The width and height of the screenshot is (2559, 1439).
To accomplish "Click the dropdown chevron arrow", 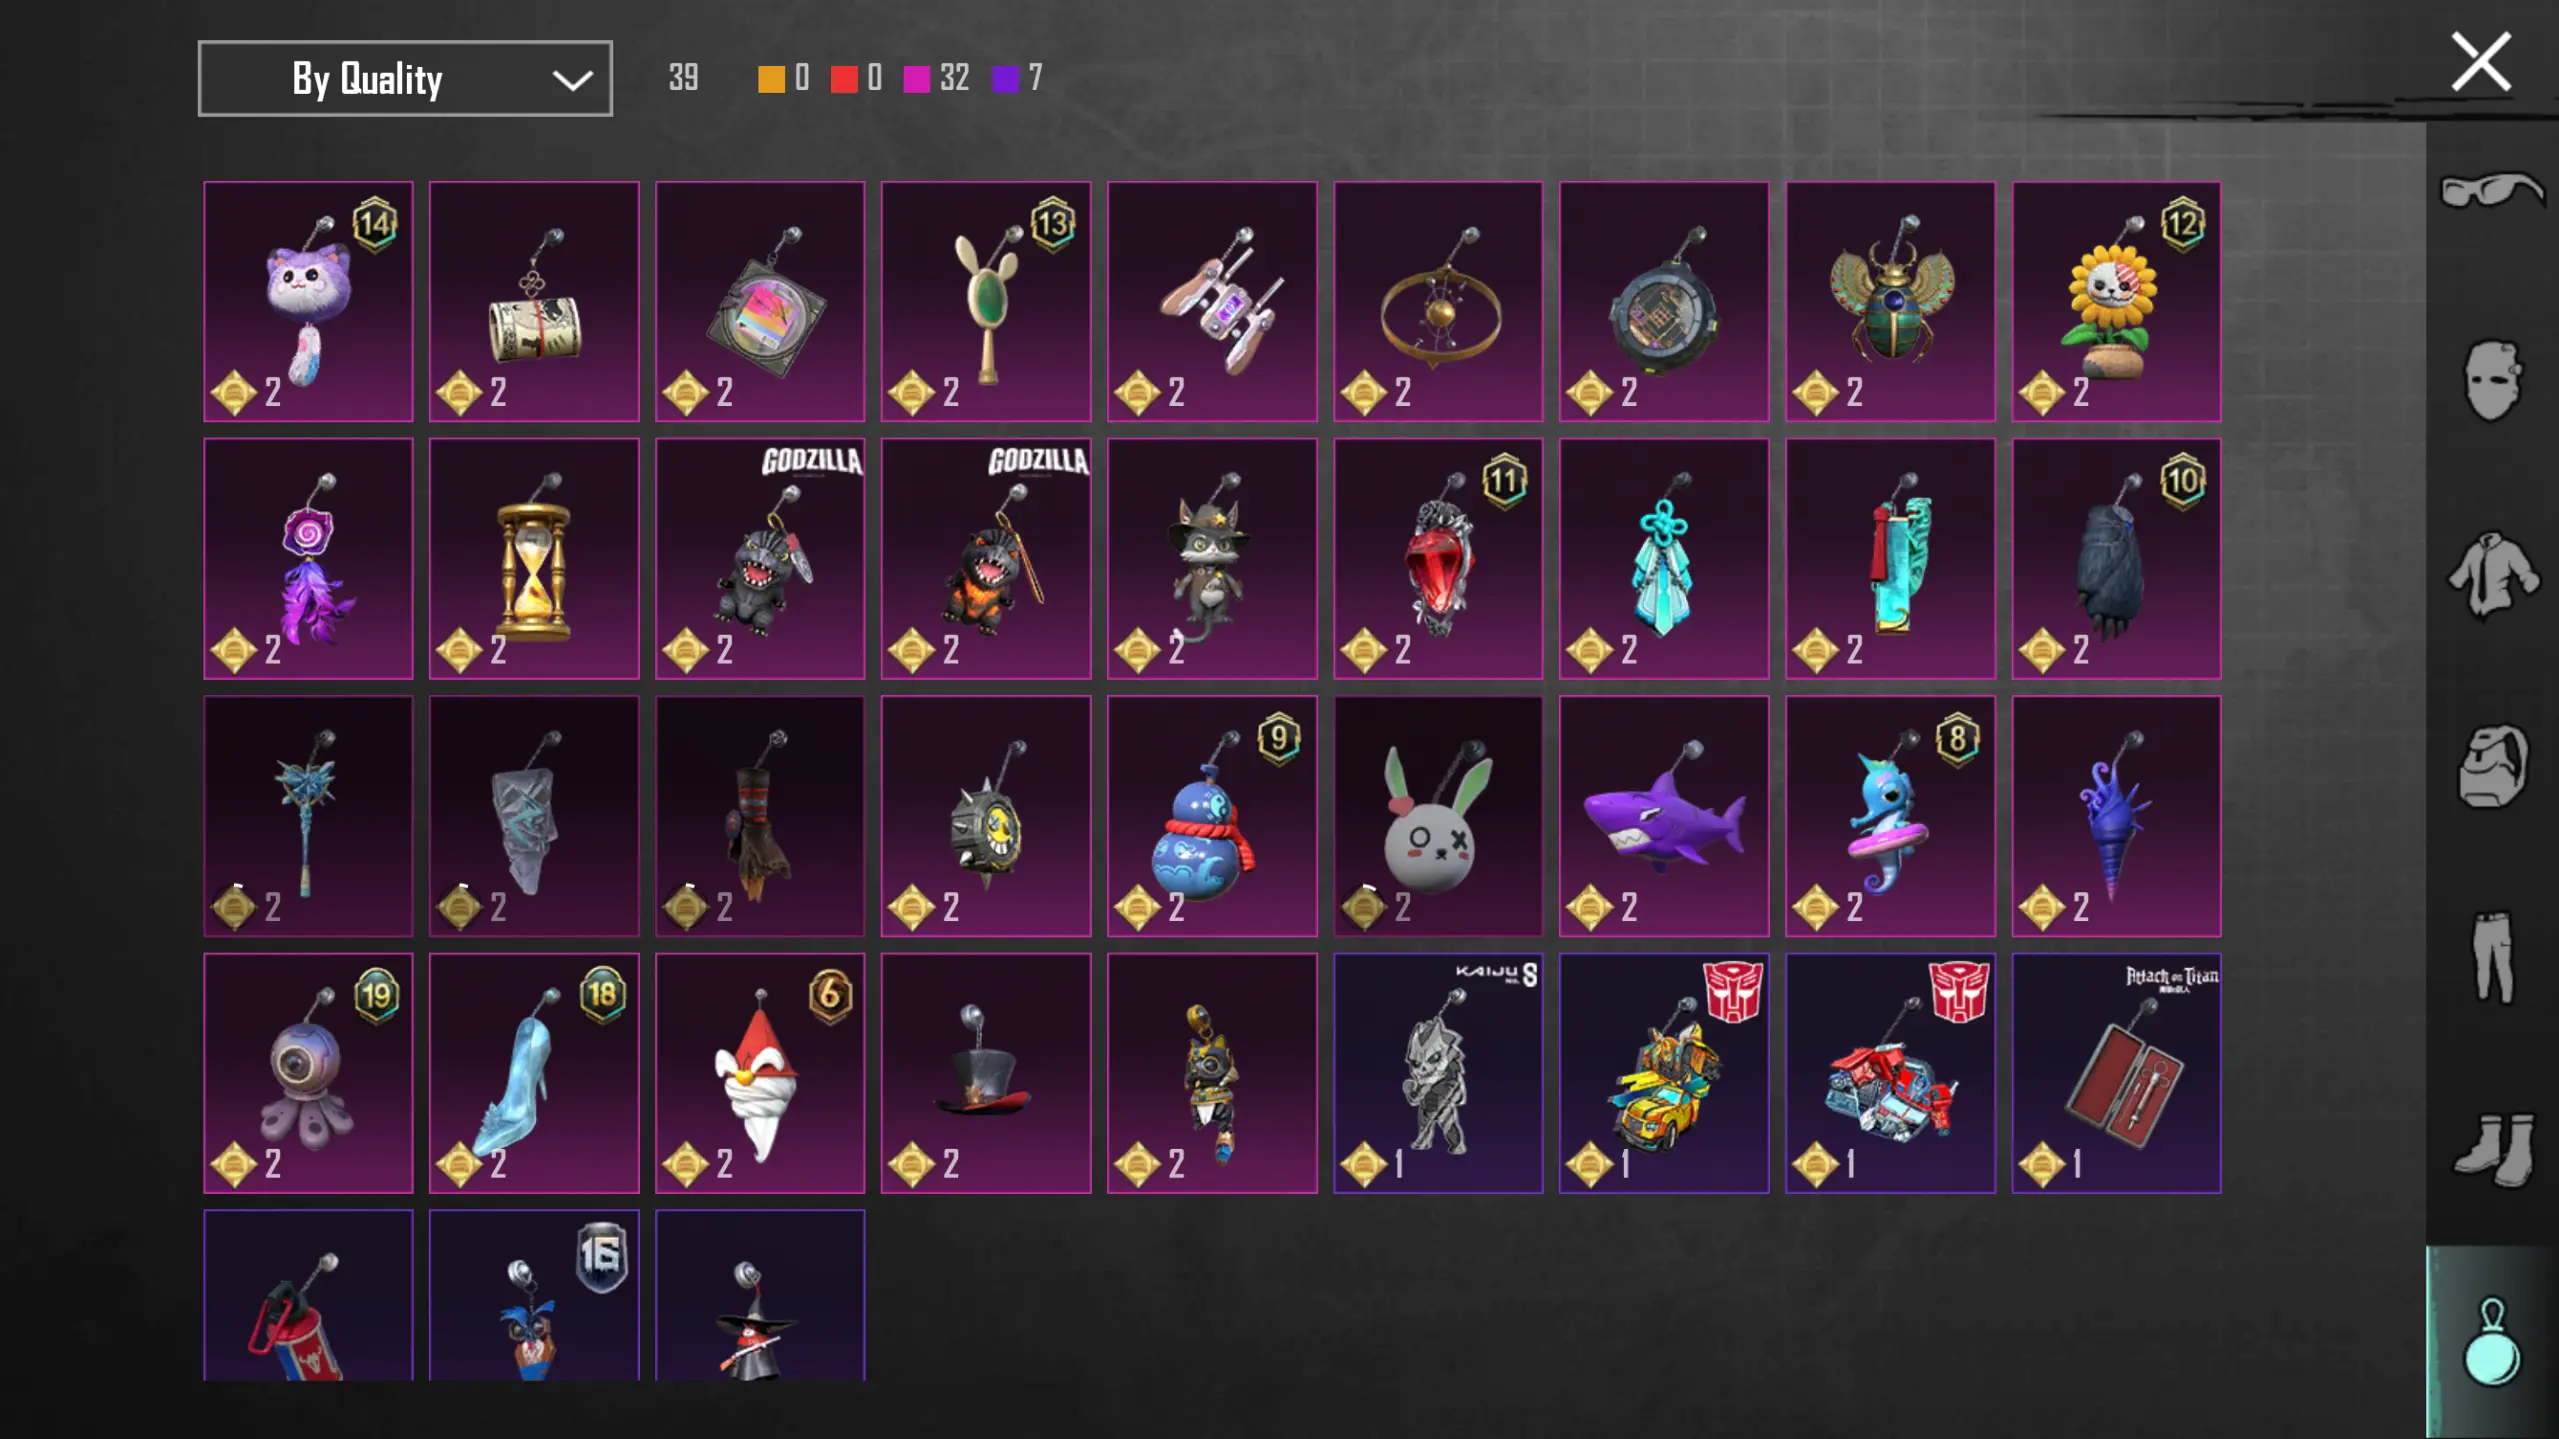I will point(572,80).
